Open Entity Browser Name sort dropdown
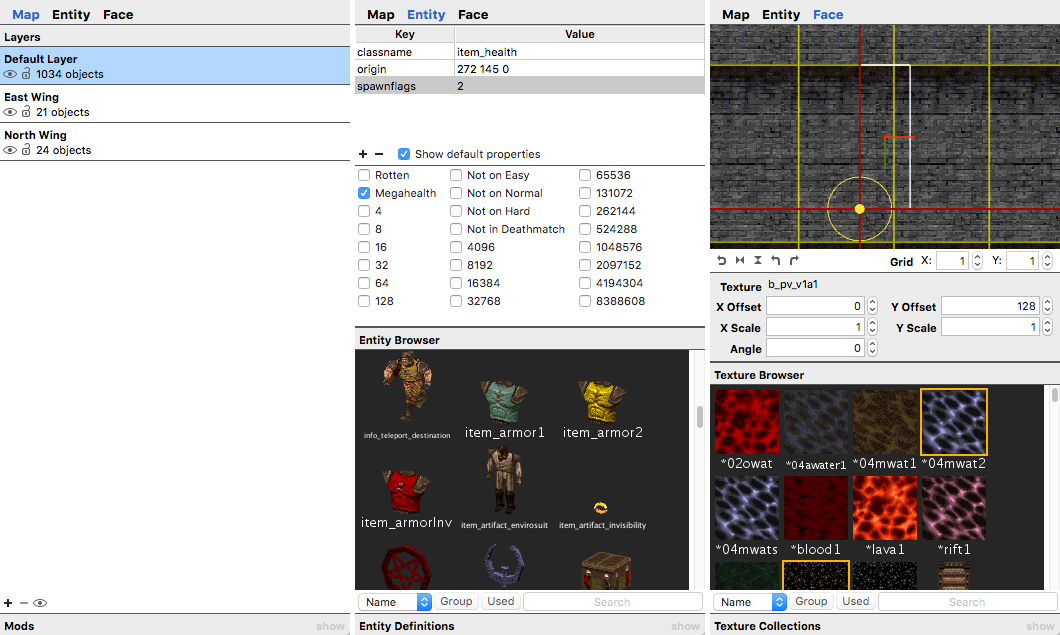This screenshot has height=635, width=1060. [395, 602]
